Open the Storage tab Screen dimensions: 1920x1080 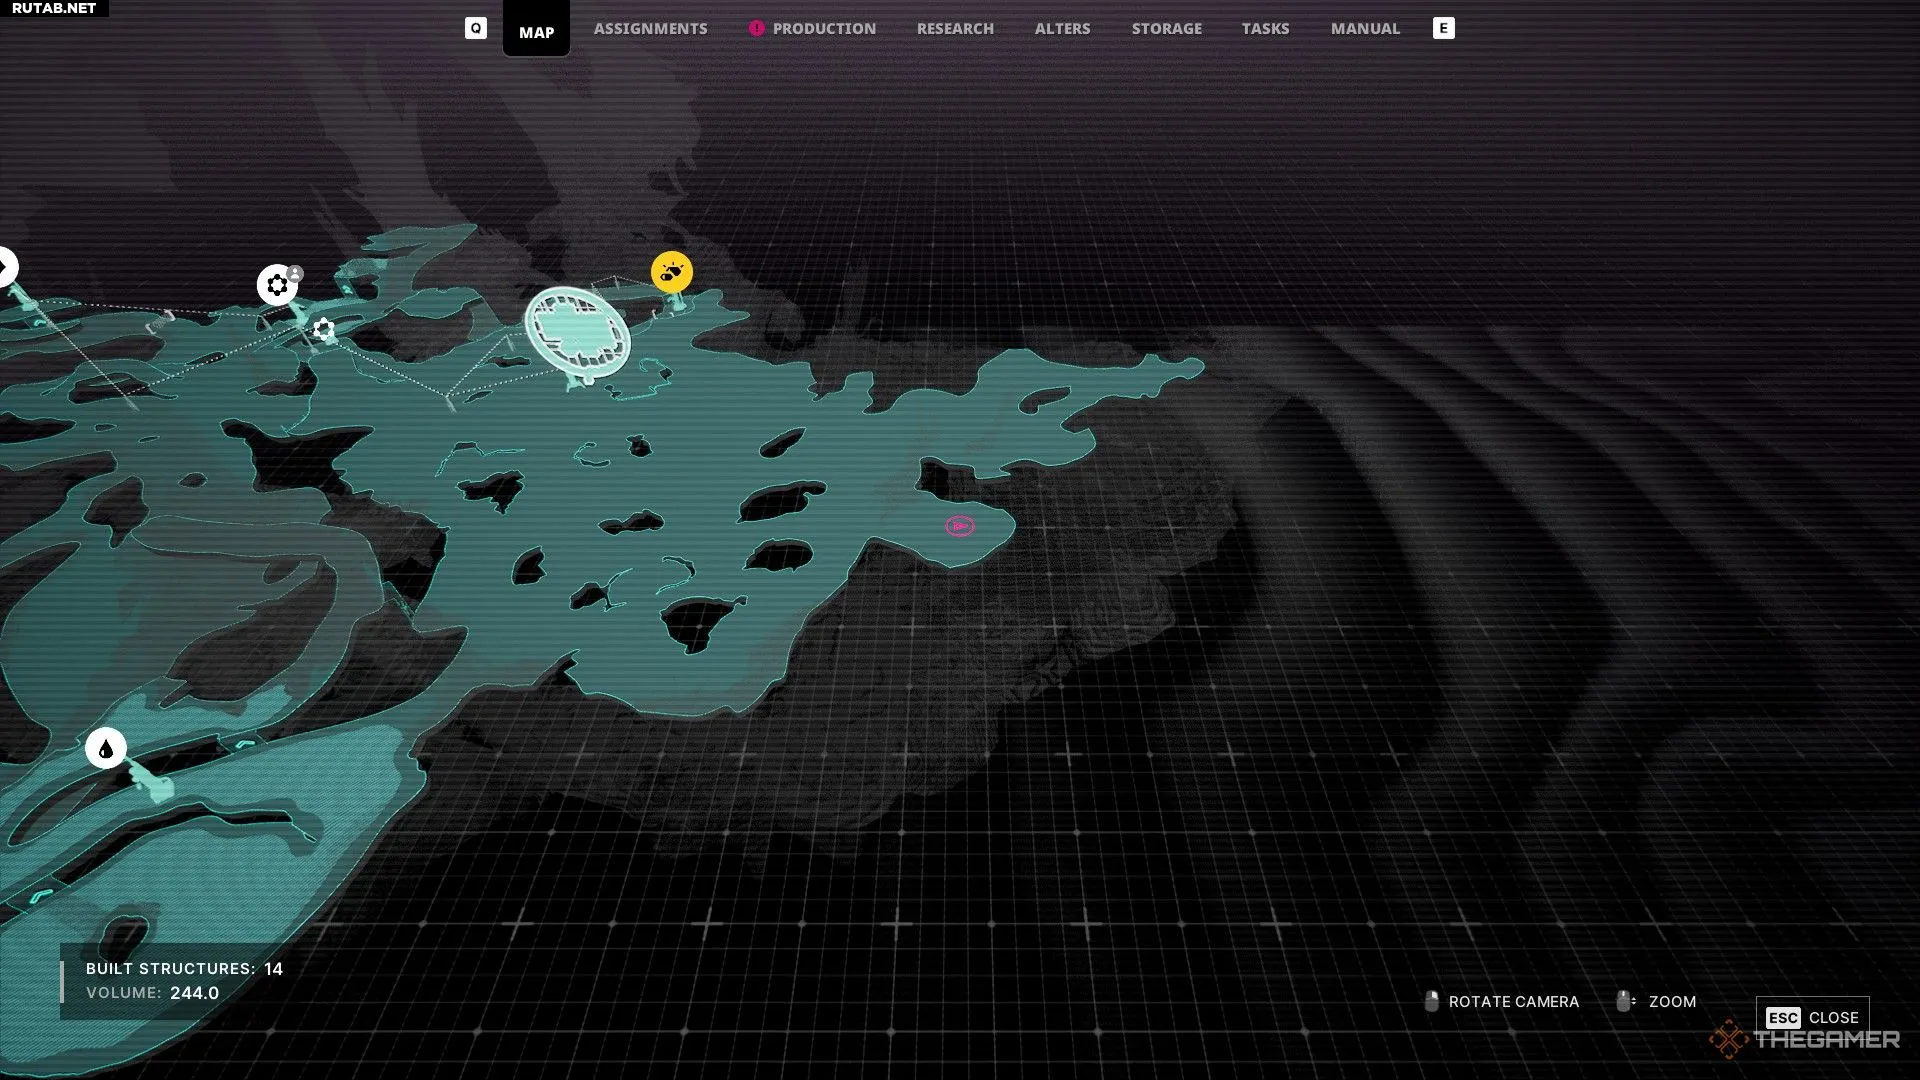coord(1166,29)
